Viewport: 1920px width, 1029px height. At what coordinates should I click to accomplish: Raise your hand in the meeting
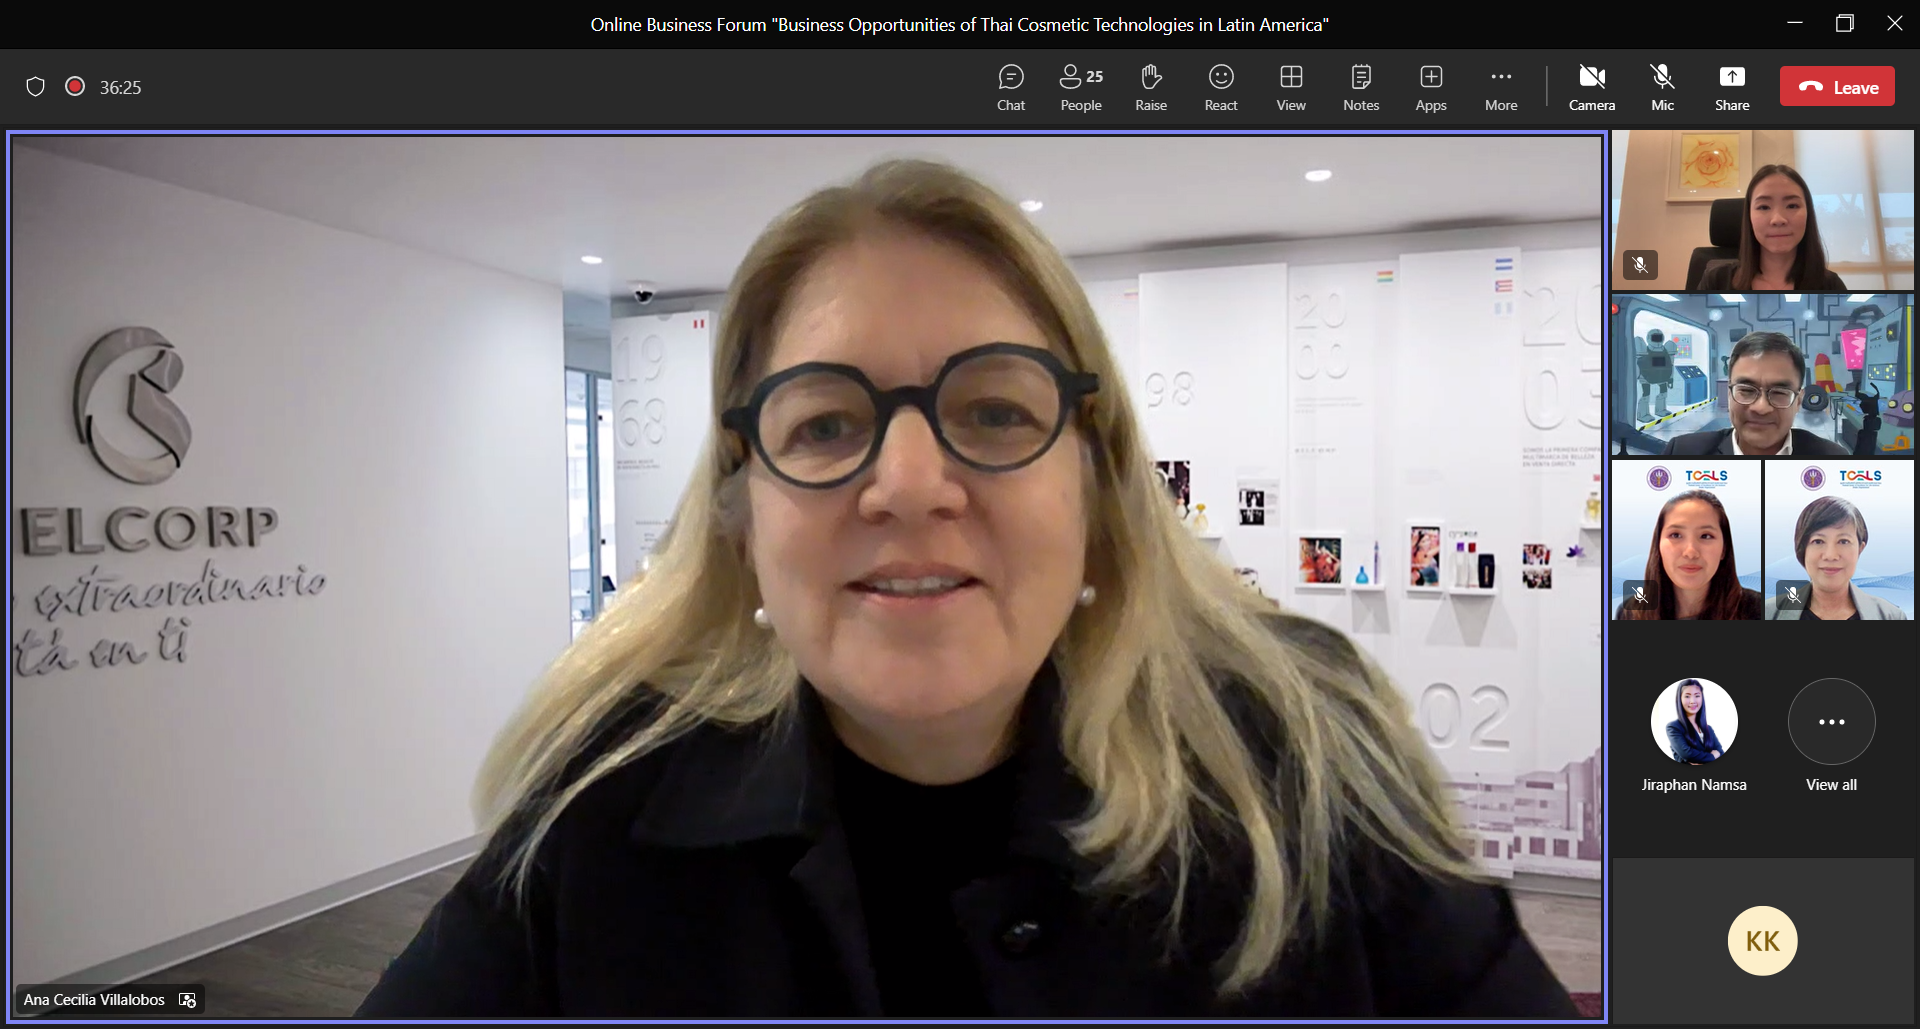[1150, 87]
